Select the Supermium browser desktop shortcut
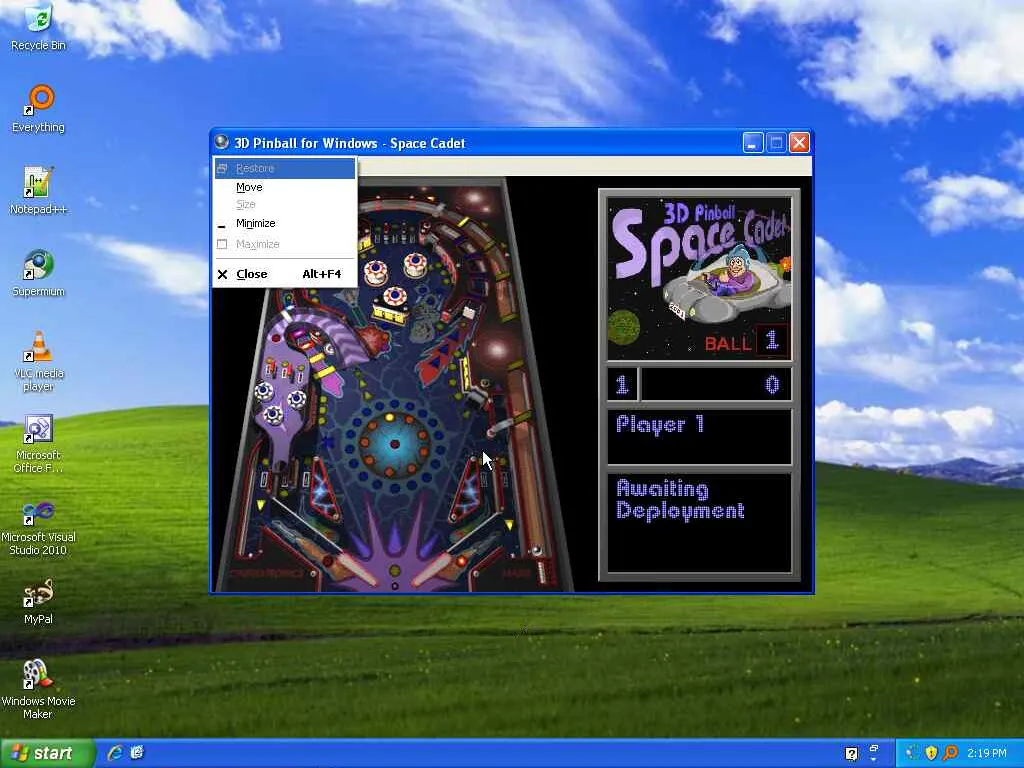This screenshot has width=1024, height=768. click(38, 273)
